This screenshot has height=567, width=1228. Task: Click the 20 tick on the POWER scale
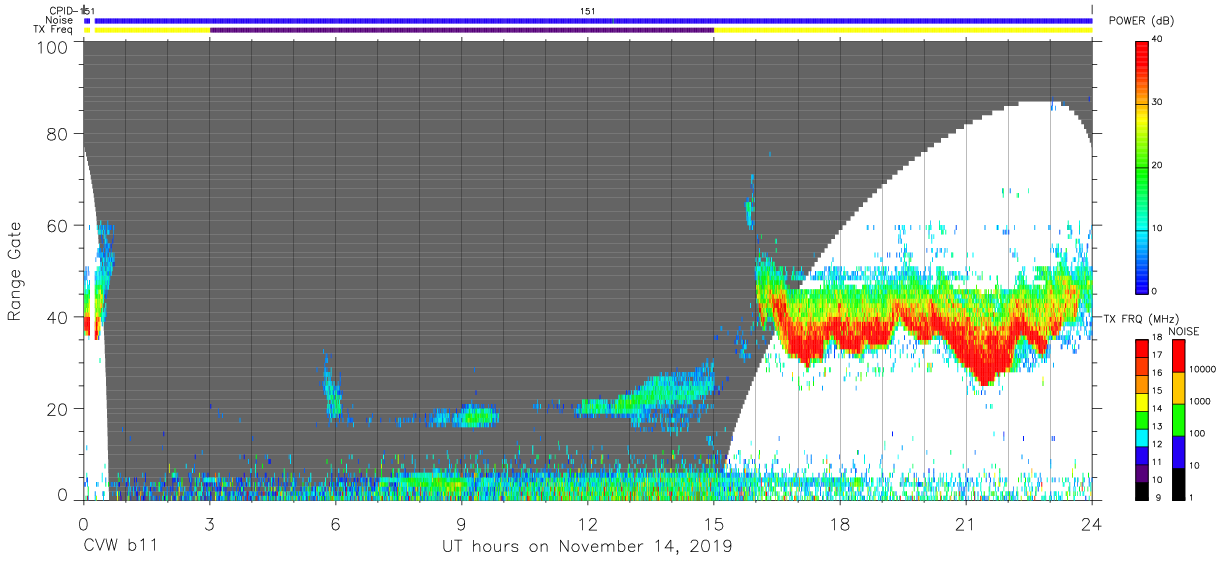(x=1157, y=165)
